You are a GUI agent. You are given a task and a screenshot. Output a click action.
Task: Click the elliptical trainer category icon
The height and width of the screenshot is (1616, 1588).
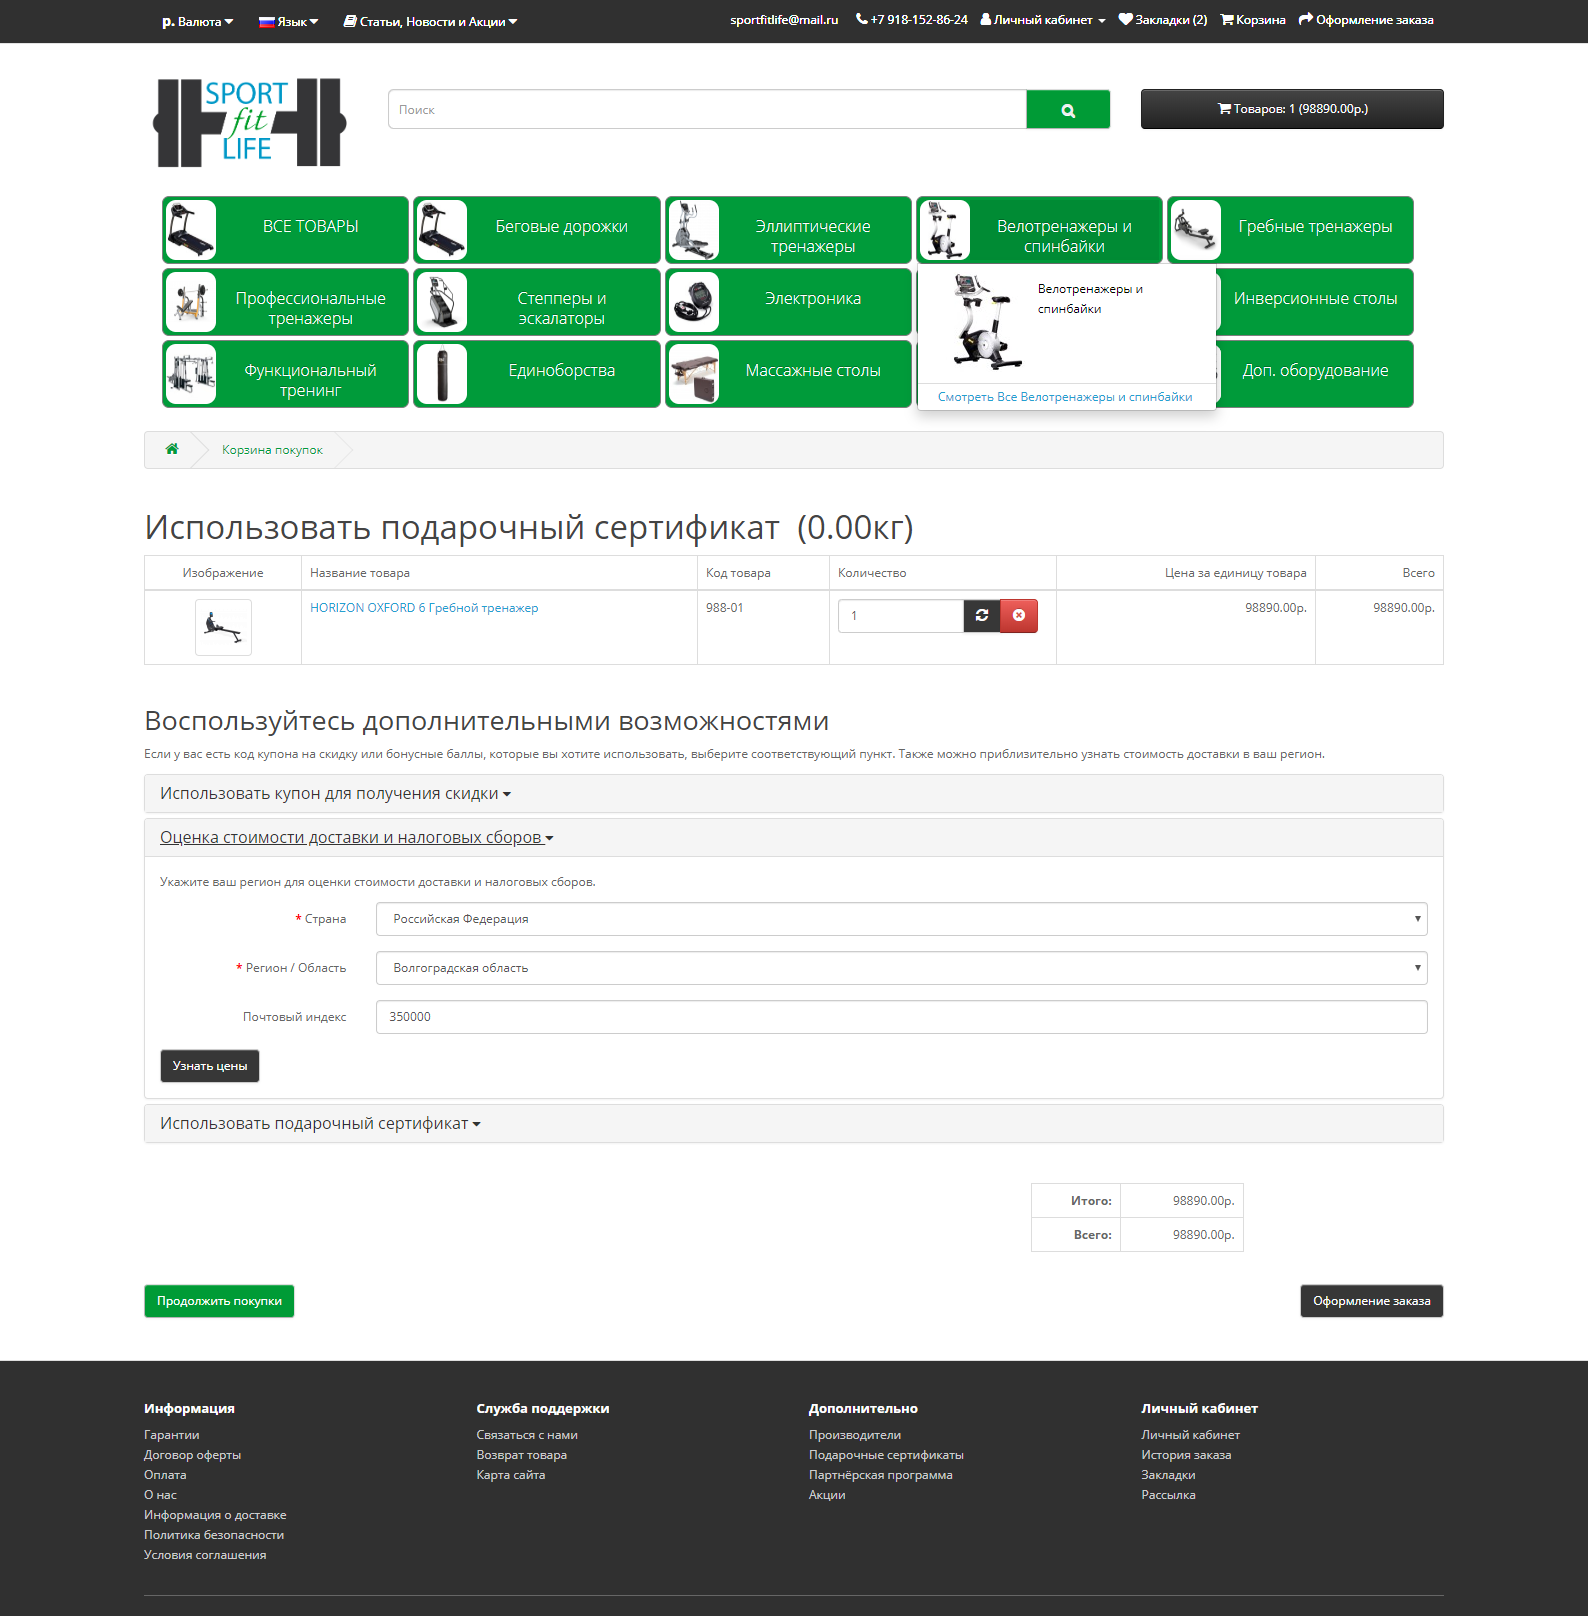click(693, 230)
